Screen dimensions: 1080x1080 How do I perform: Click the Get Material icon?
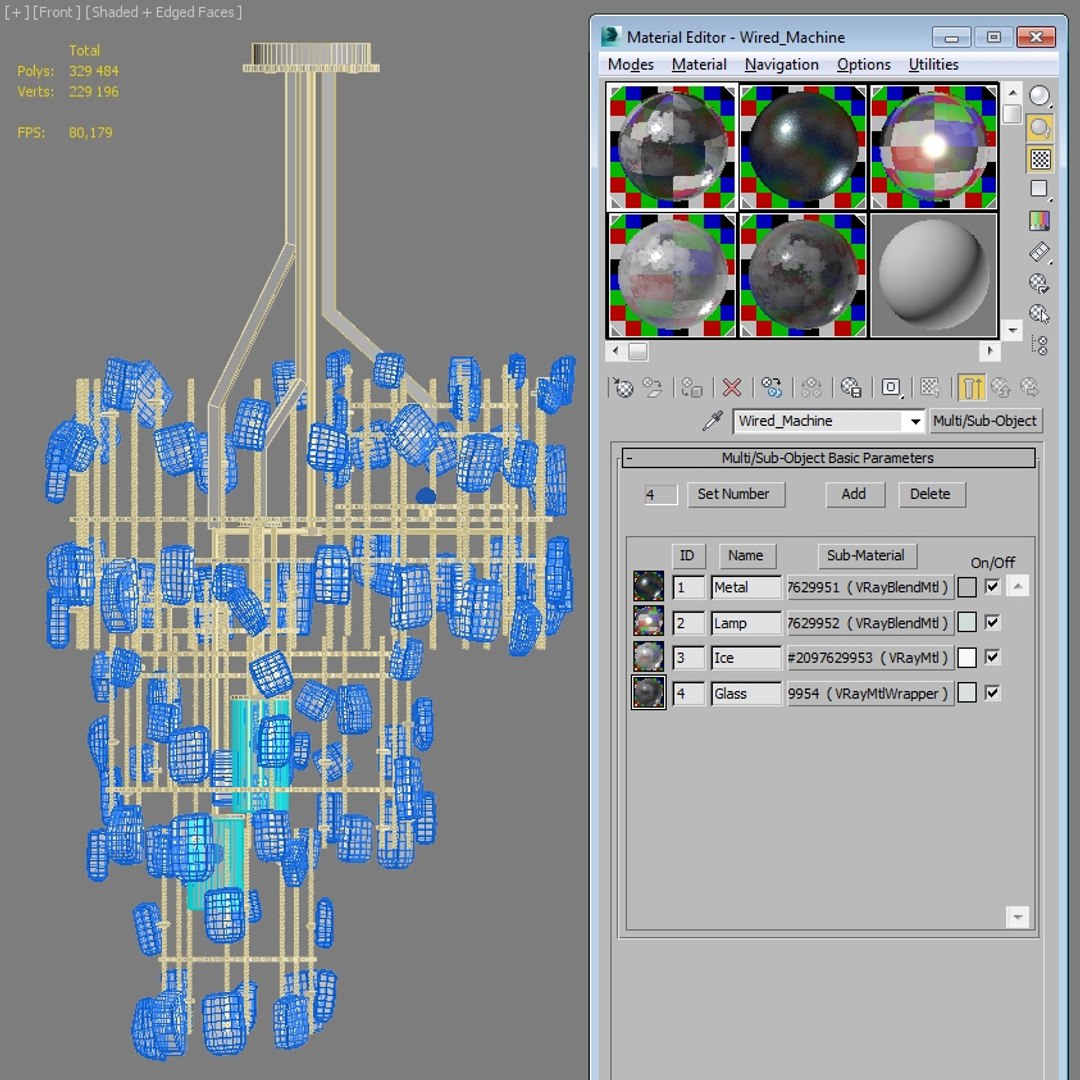[x=623, y=388]
